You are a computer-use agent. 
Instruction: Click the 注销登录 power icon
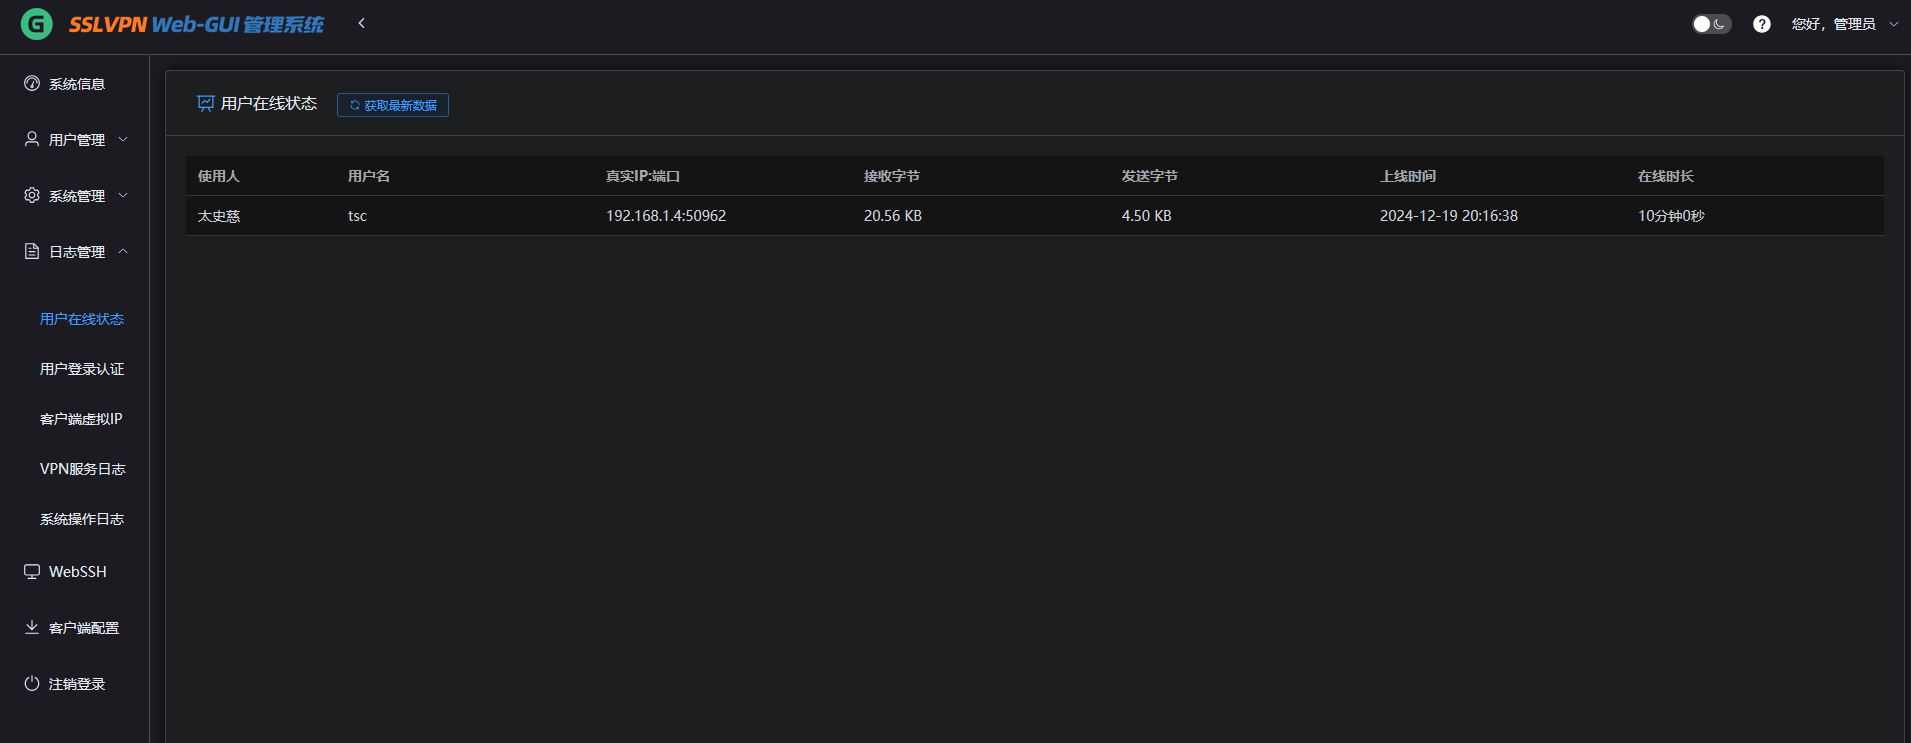click(32, 684)
